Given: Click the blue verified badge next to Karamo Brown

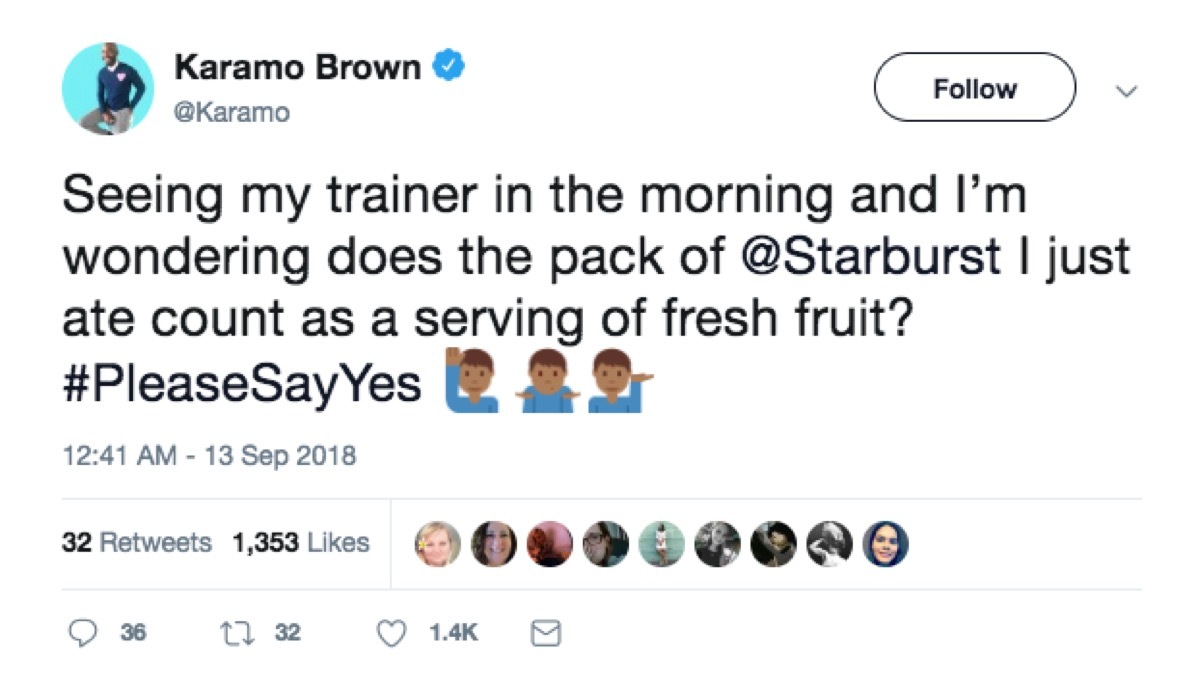Looking at the screenshot, I should [446, 64].
